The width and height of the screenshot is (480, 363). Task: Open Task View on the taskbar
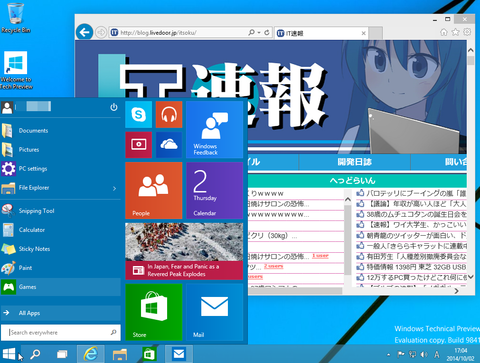point(62,354)
